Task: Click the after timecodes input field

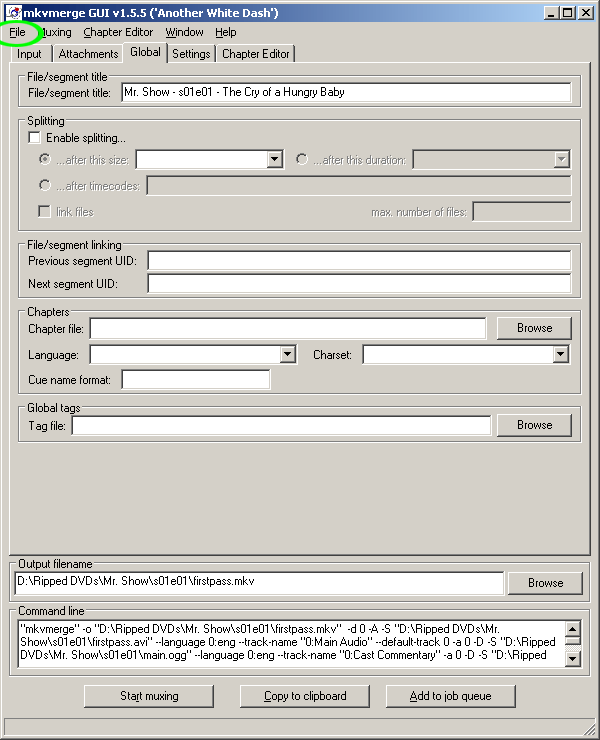Action: 359,185
